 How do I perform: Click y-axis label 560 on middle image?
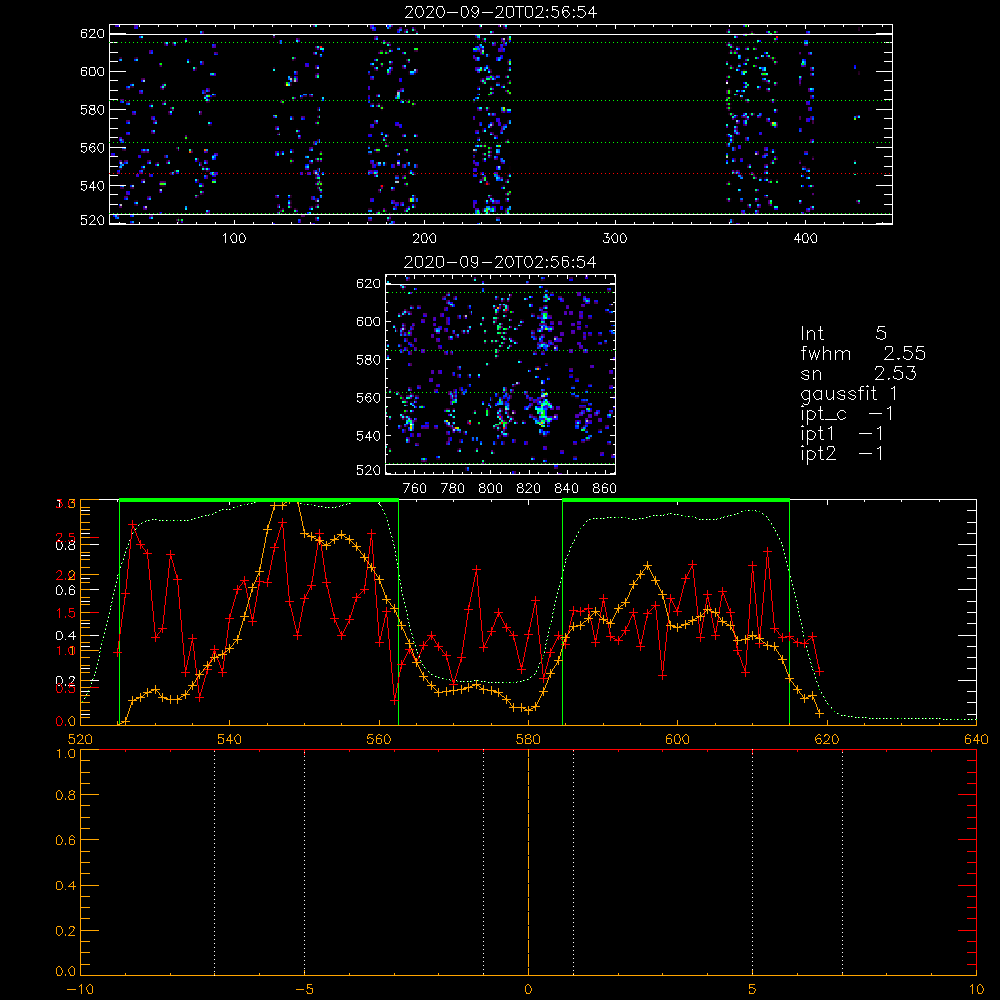pos(368,397)
